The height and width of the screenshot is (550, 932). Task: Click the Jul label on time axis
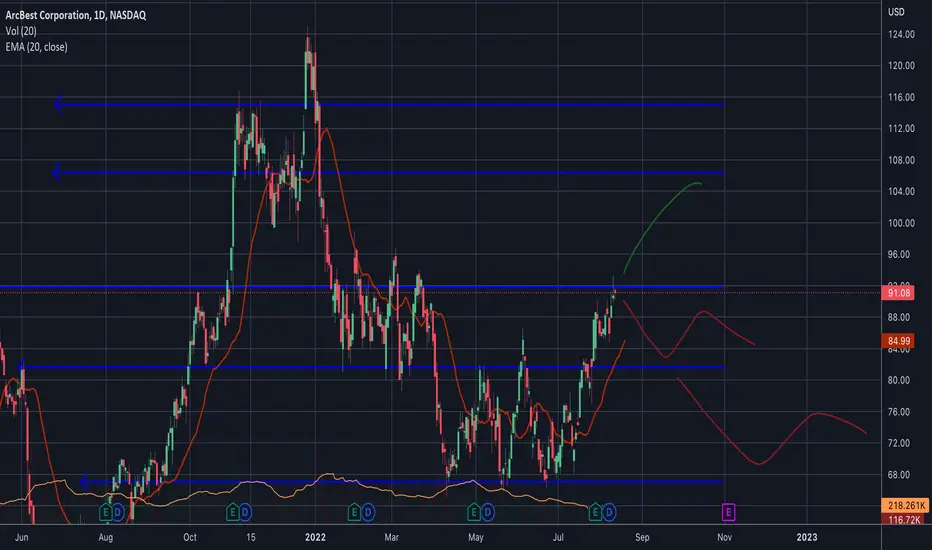558,538
